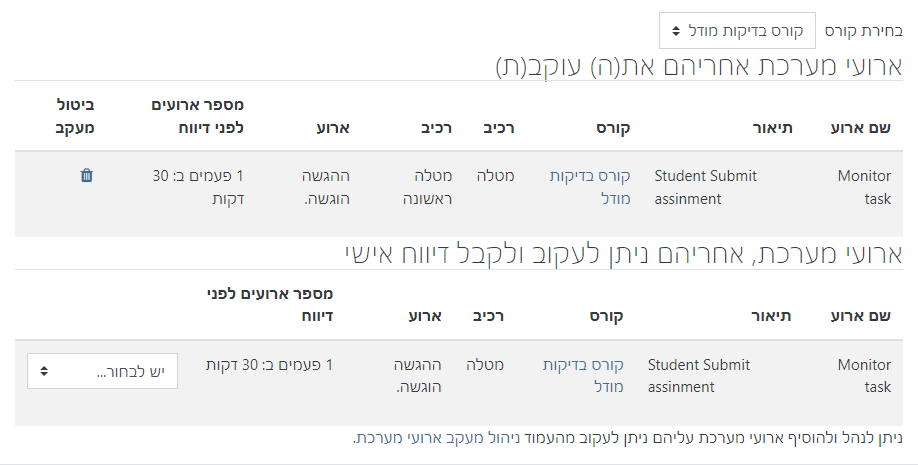Screen dimensions: 918x465
Task: Click the 'מטלה ראשונה' cell
Action: point(433,187)
